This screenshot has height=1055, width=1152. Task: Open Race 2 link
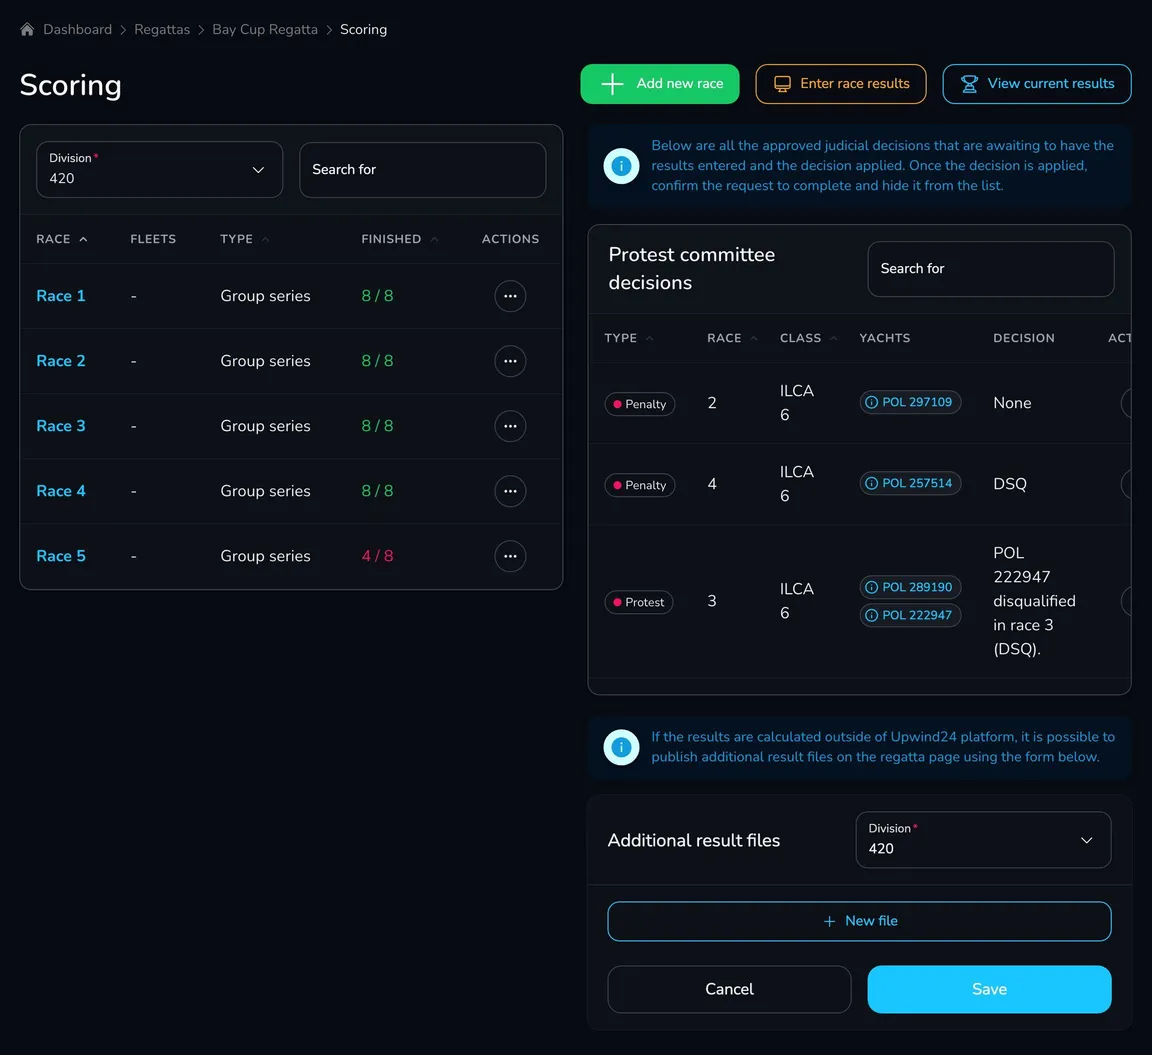61,361
